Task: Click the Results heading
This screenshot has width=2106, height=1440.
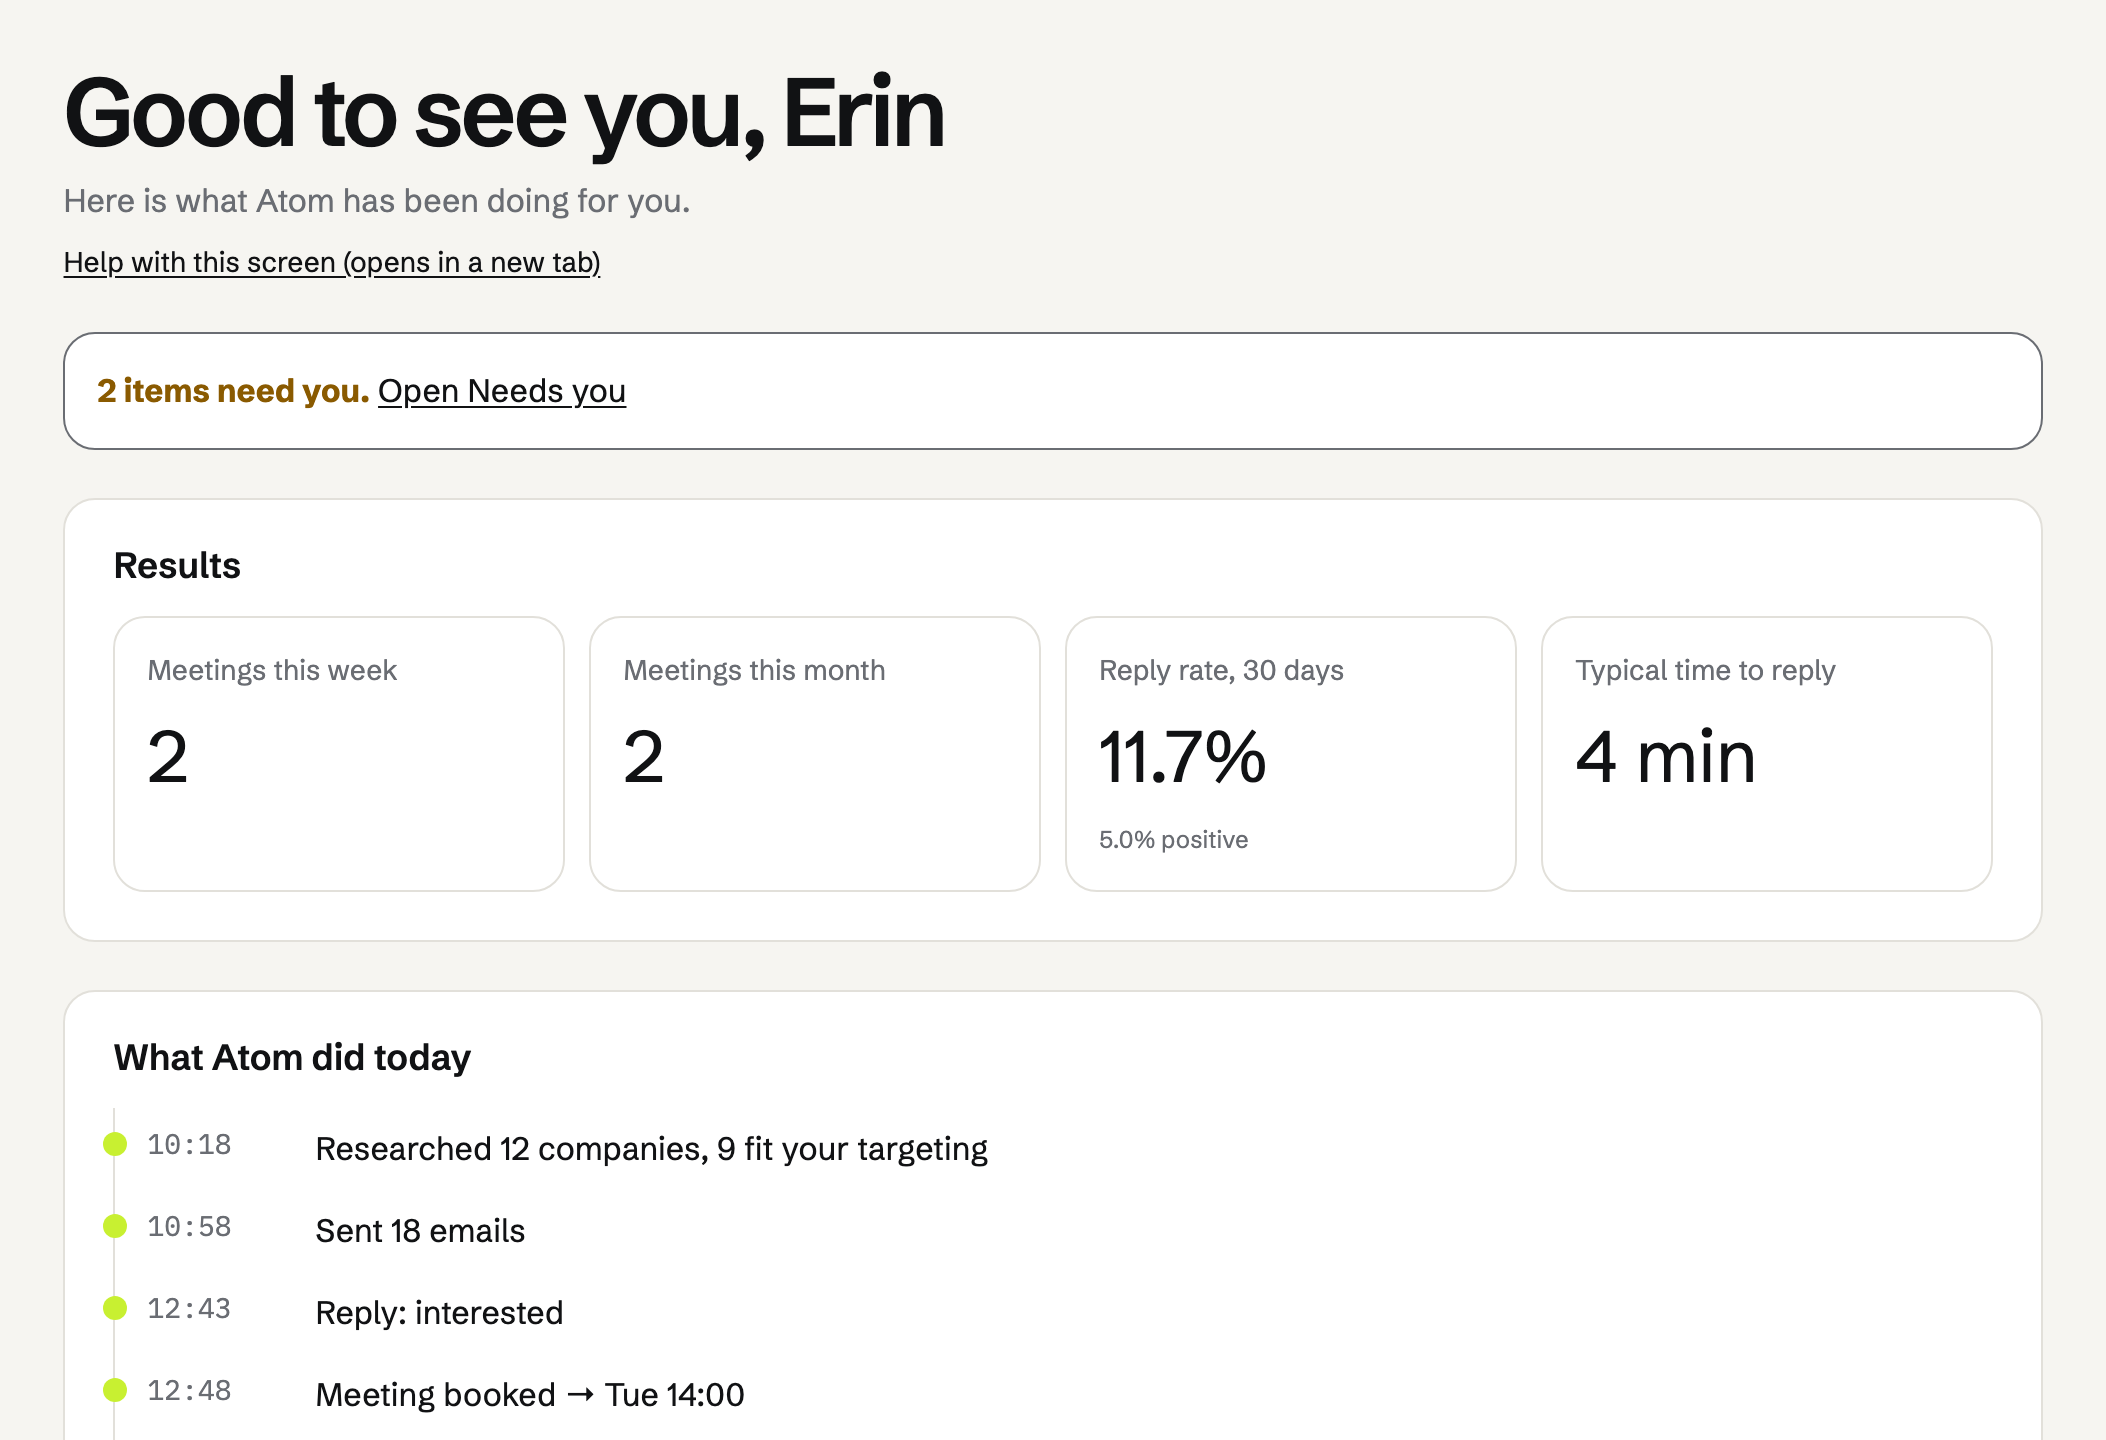Action: click(x=177, y=565)
